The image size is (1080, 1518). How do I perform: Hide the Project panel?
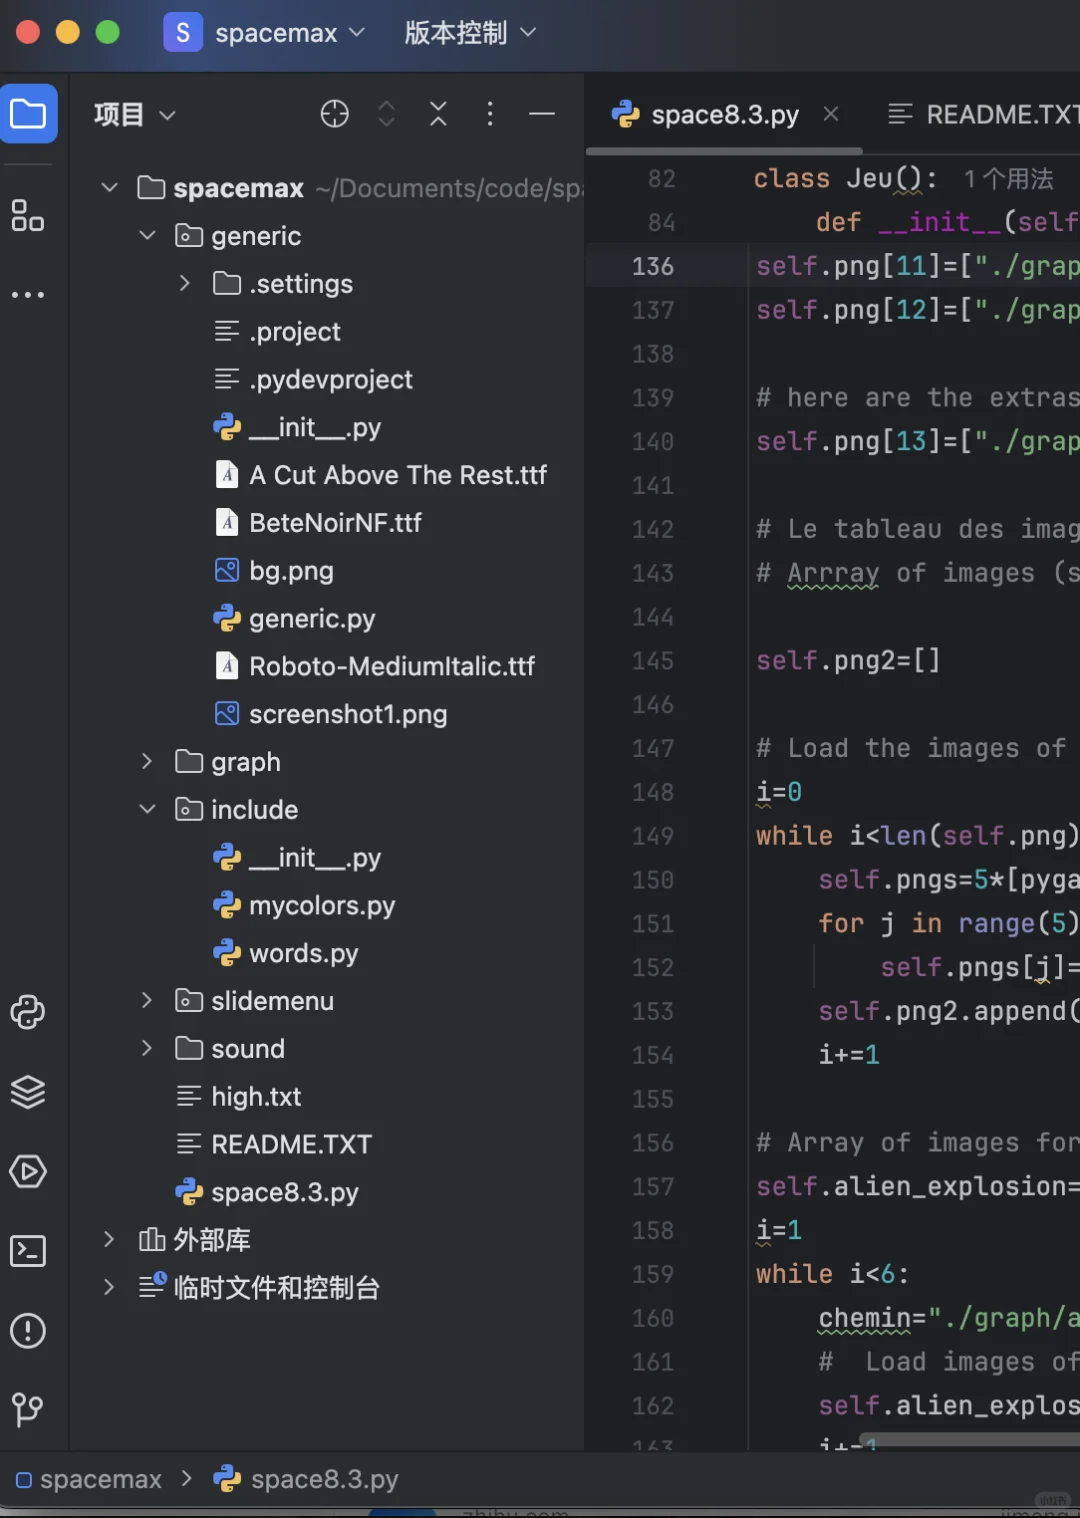(x=541, y=113)
